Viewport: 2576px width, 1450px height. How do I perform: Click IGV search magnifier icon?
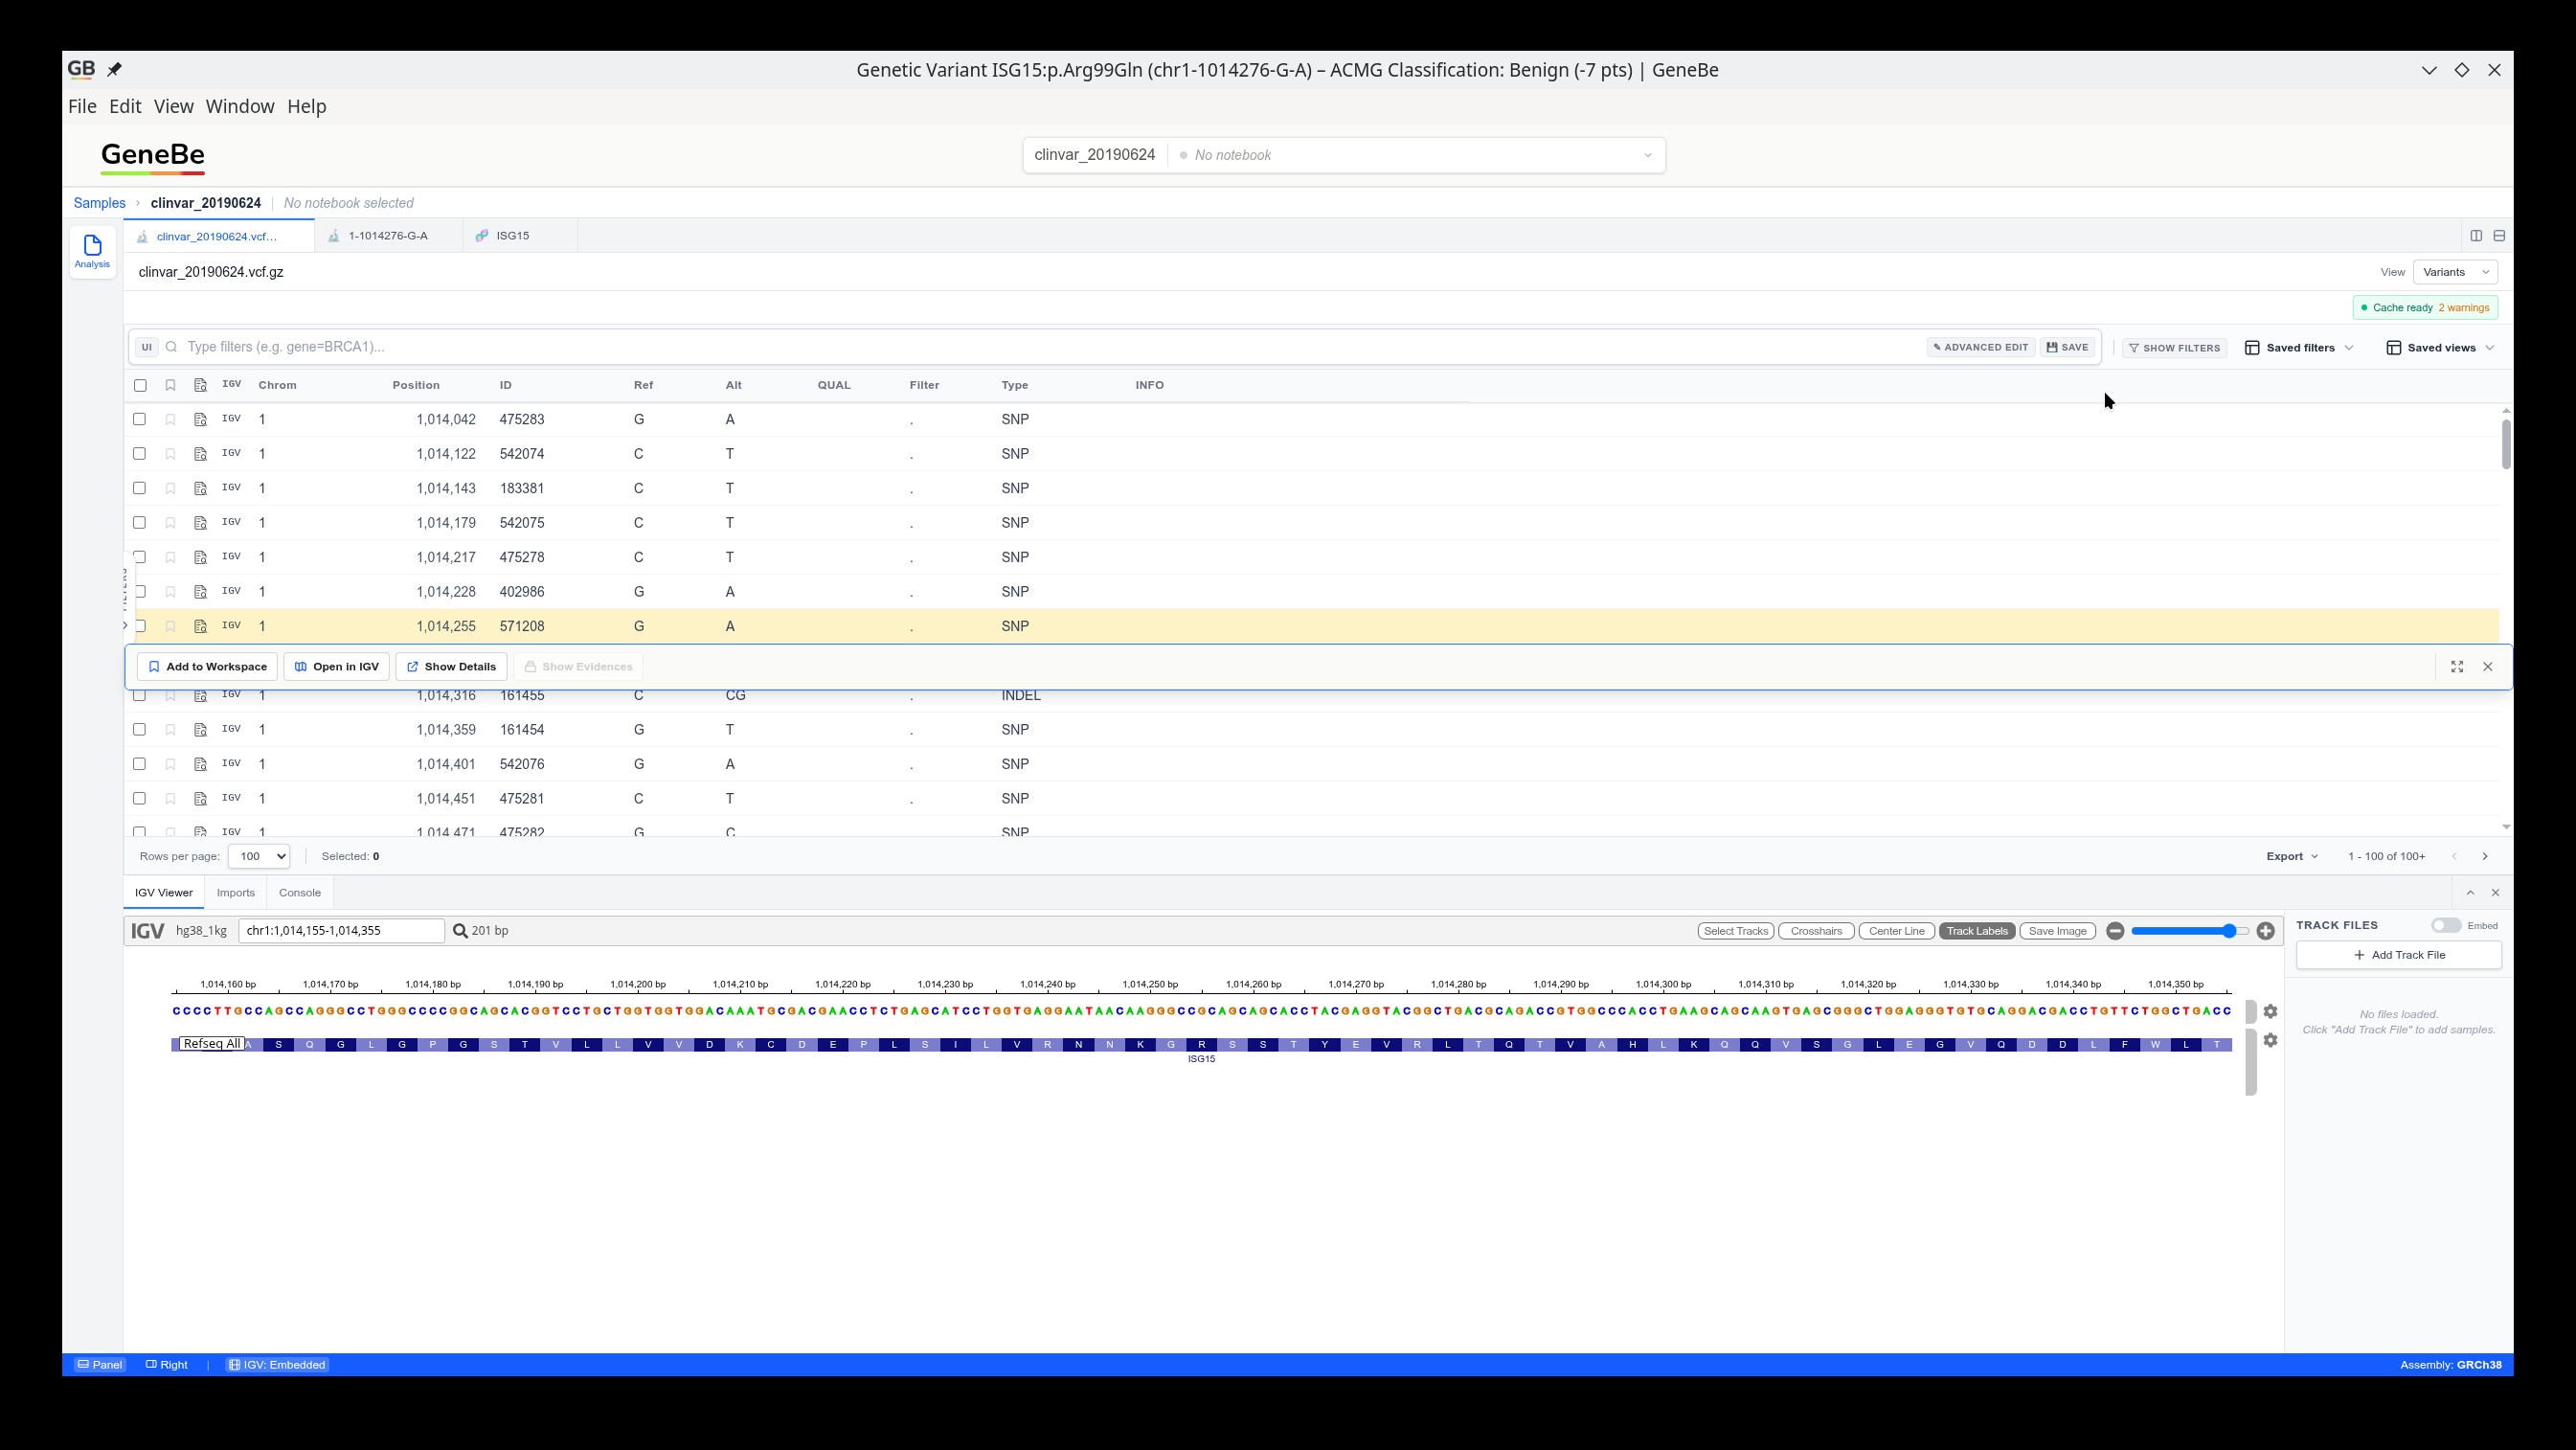[460, 931]
